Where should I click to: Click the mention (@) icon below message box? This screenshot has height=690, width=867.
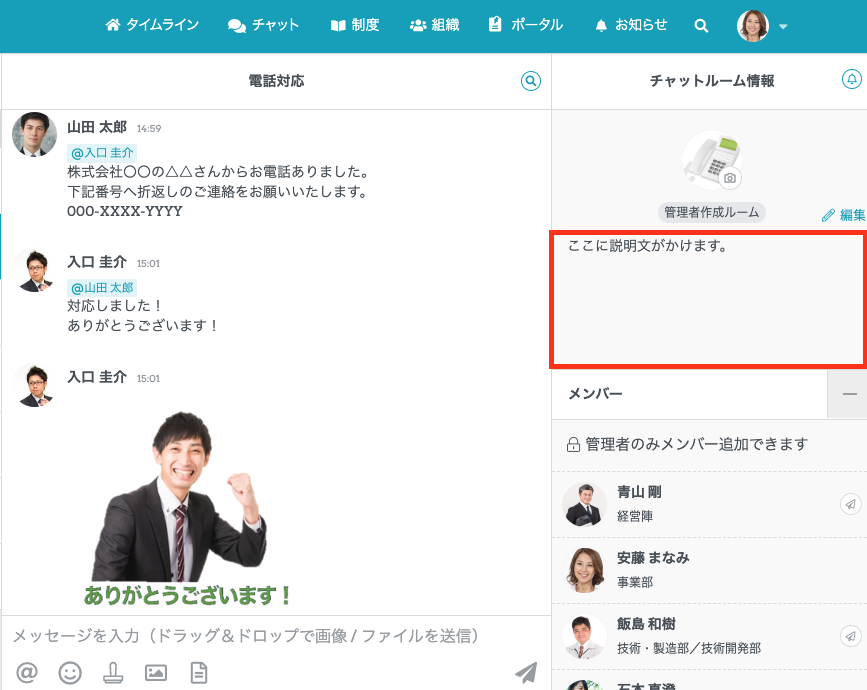[27, 673]
